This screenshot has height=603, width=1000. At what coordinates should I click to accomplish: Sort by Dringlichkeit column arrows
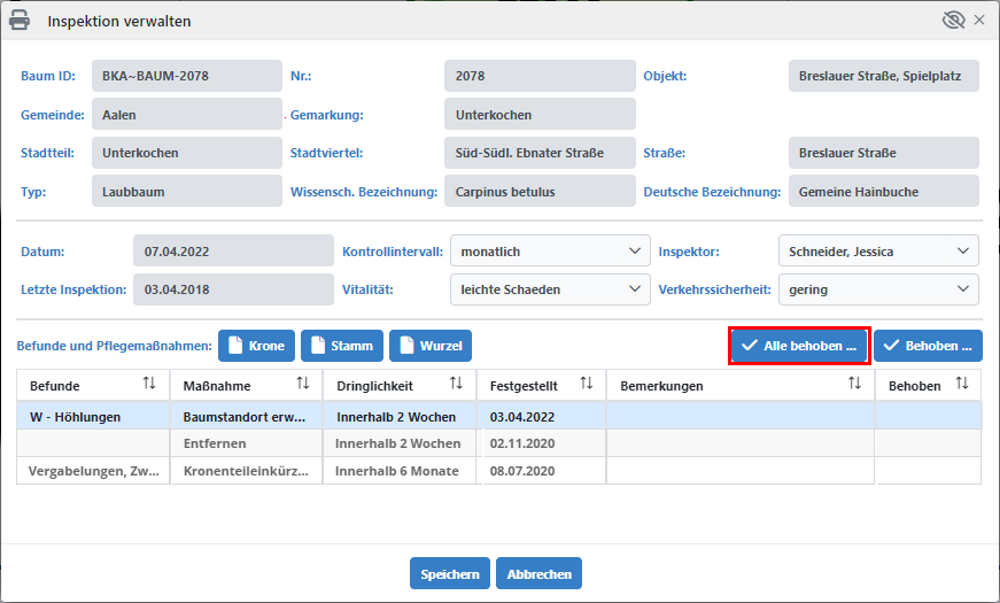tap(456, 384)
